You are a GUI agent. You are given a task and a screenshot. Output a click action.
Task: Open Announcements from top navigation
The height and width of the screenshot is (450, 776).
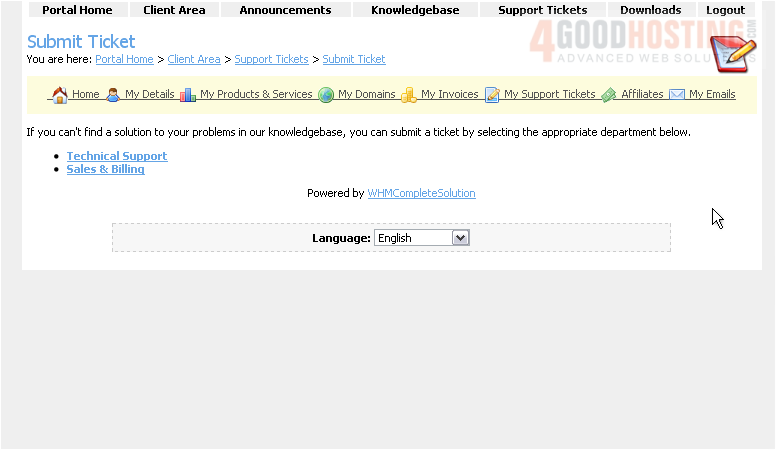coord(285,10)
